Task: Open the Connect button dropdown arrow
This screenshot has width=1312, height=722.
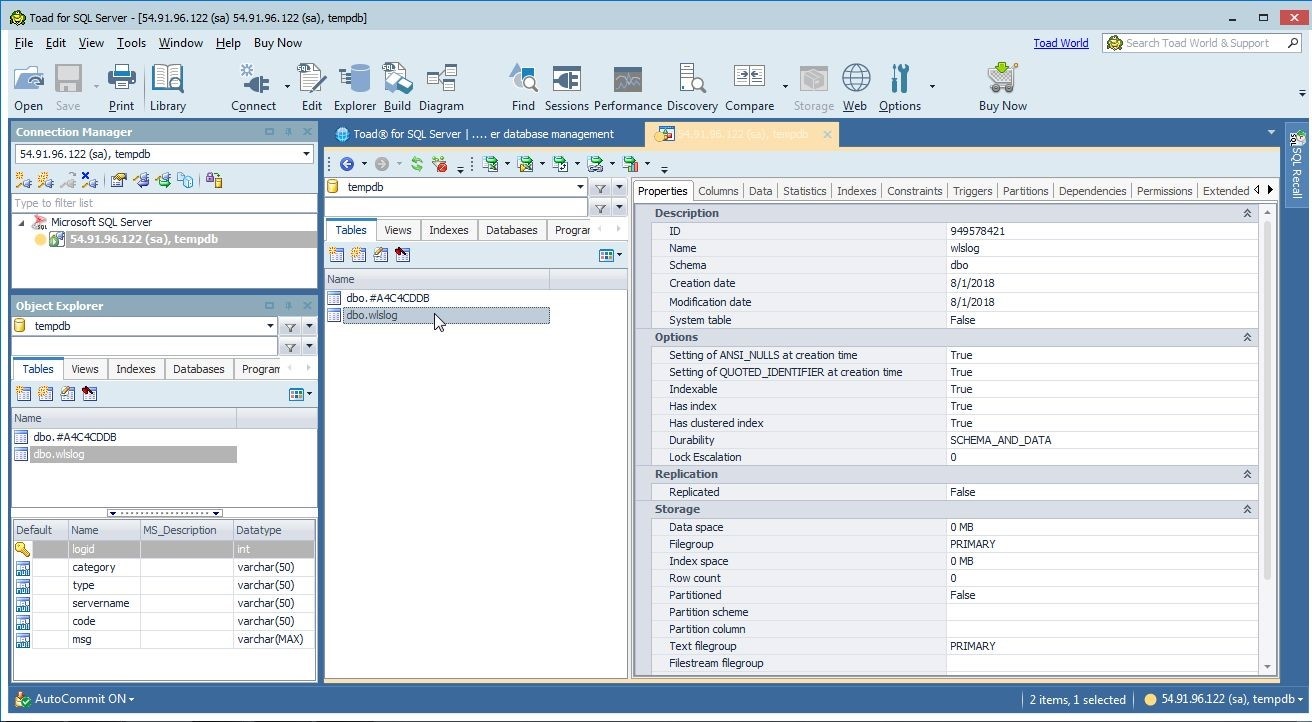Action: coord(287,87)
